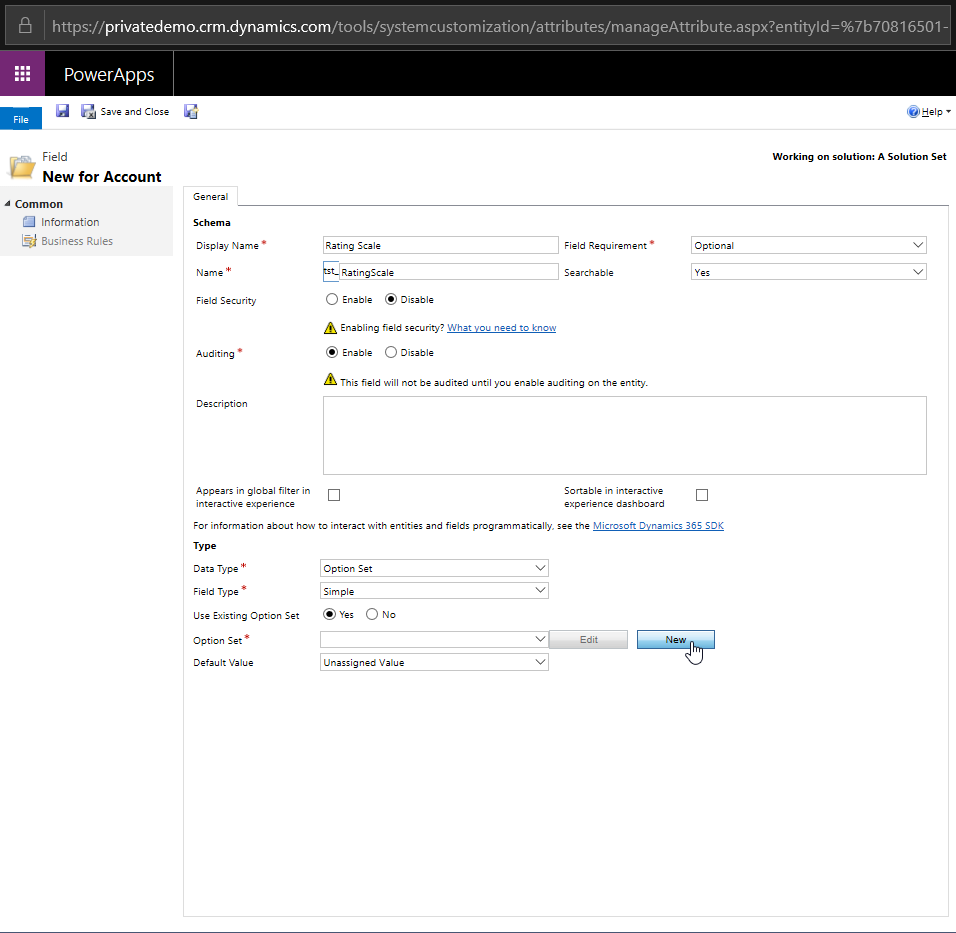Expand the Data Type dropdown
This screenshot has height=933, width=956.
tap(434, 568)
